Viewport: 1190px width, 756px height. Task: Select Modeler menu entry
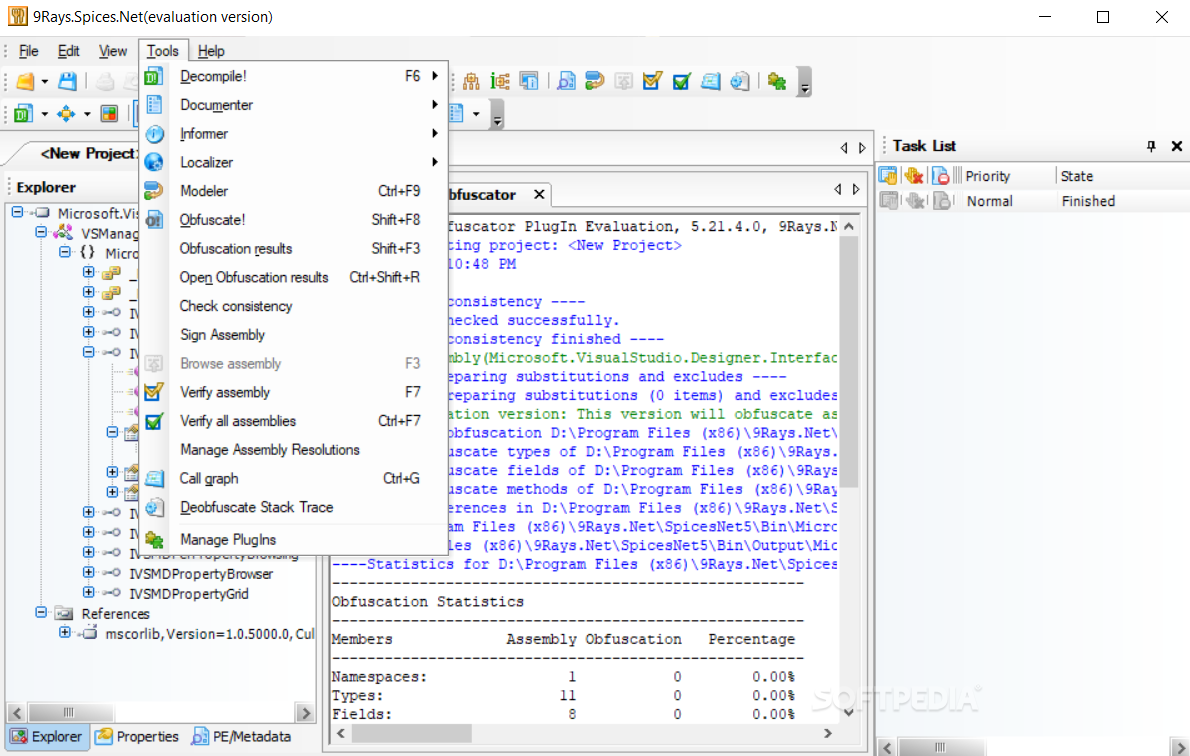(294, 191)
